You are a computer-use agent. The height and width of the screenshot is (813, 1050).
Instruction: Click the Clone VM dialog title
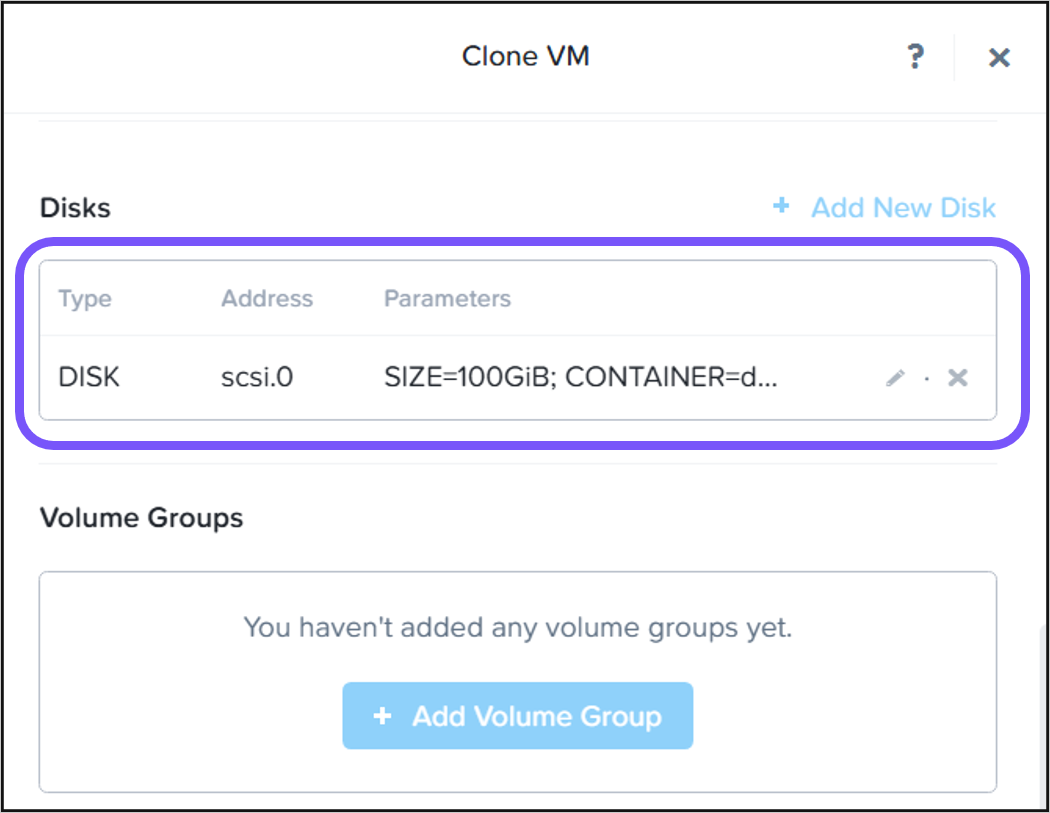coord(525,56)
